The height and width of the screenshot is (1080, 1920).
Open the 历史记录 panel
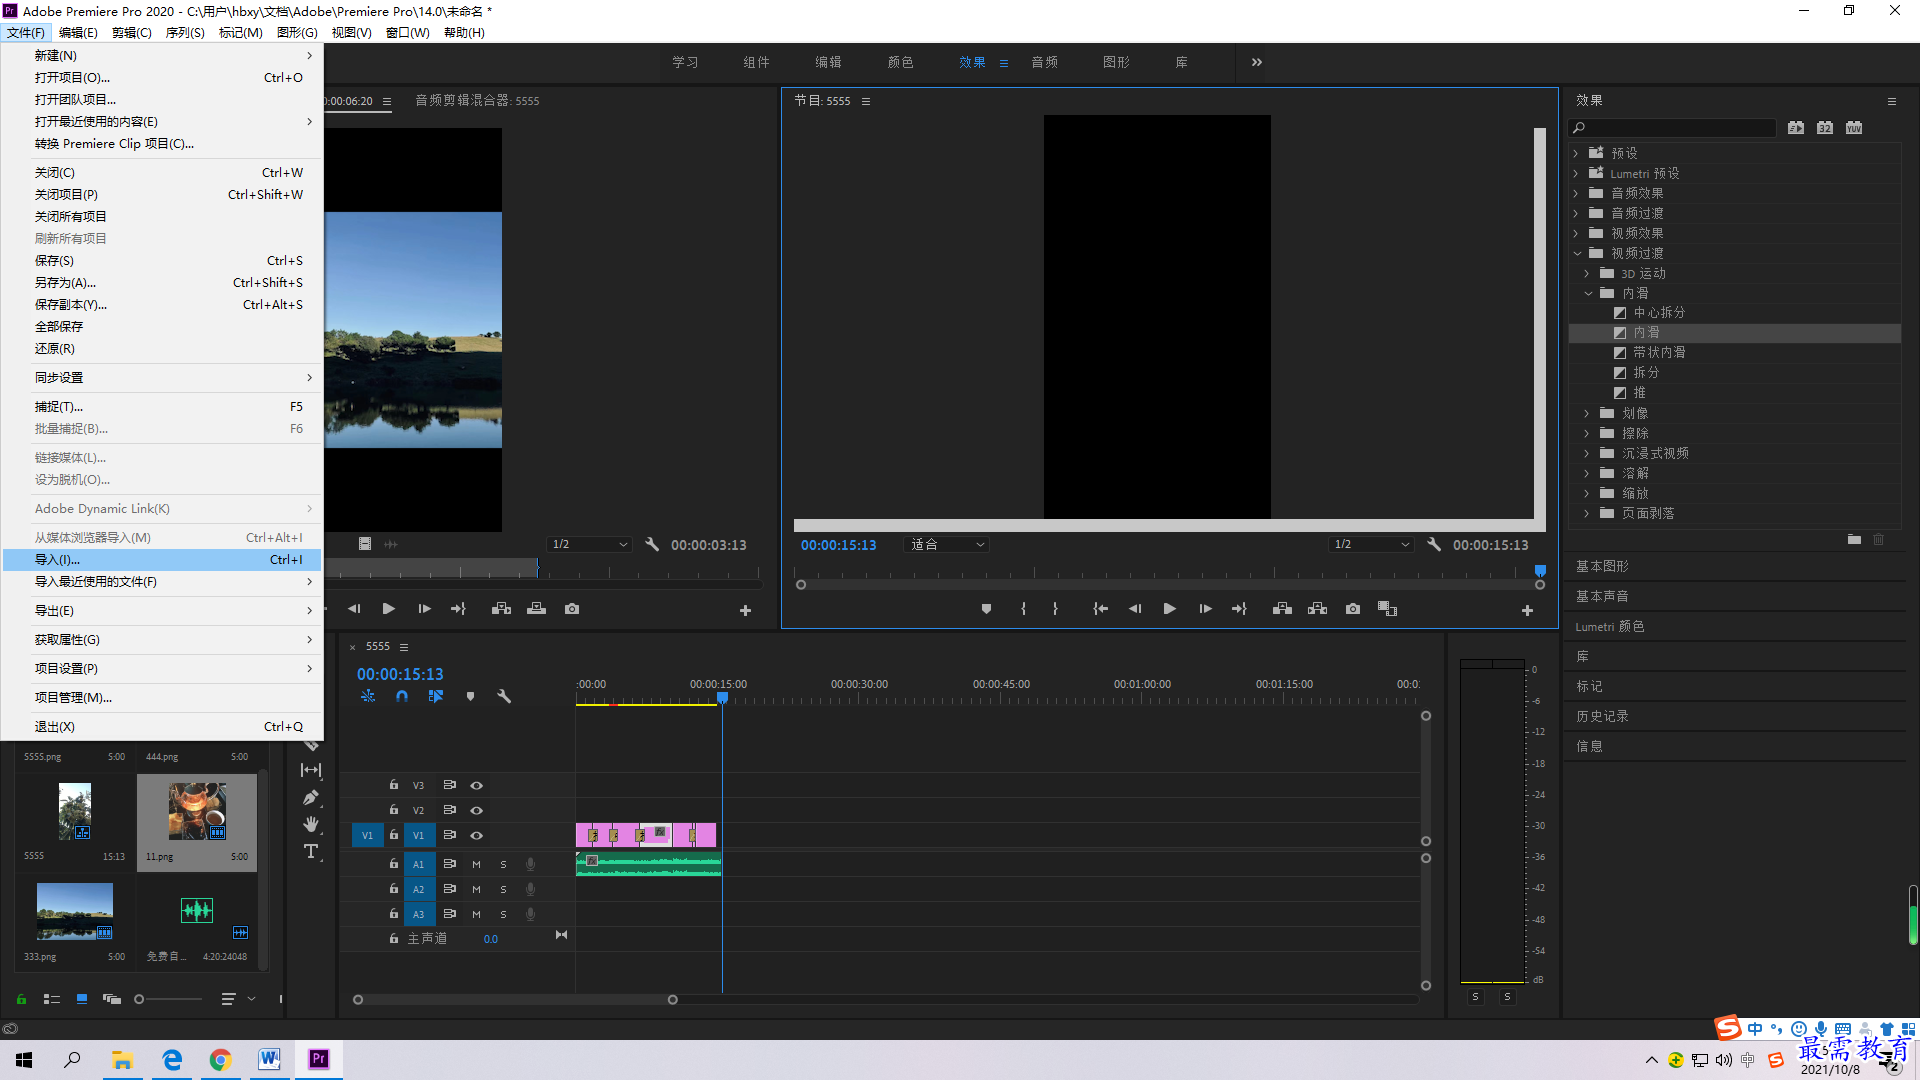pyautogui.click(x=1602, y=716)
